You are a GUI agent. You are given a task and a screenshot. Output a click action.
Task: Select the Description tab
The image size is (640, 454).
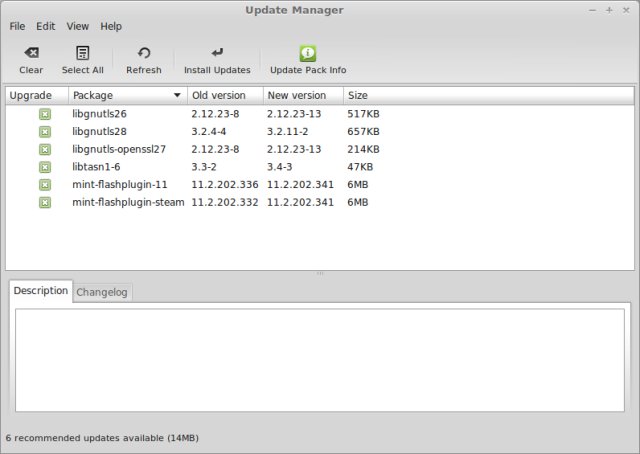[40, 291]
